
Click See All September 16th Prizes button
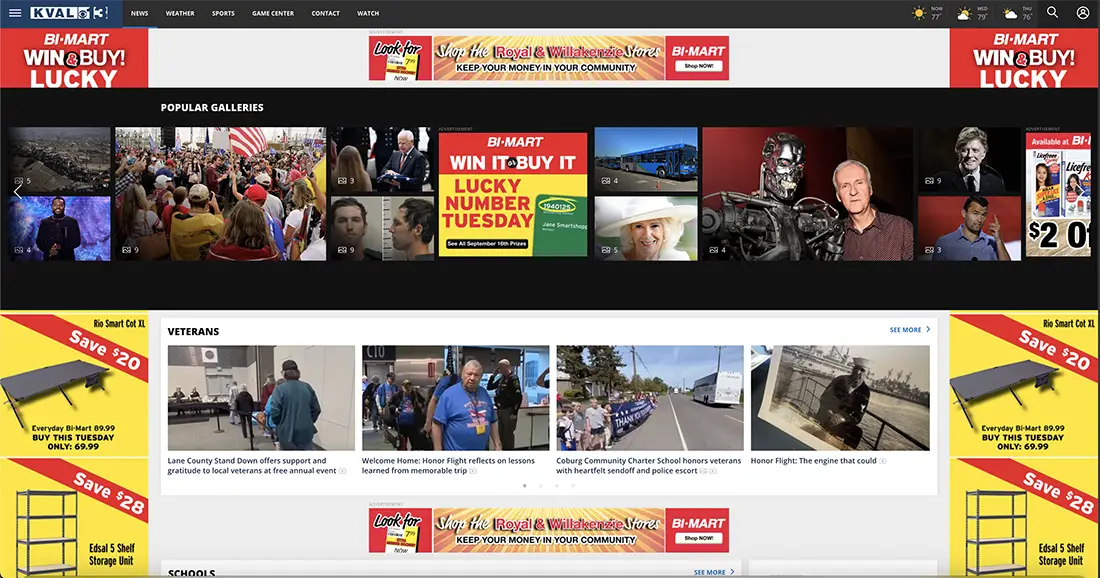point(487,243)
